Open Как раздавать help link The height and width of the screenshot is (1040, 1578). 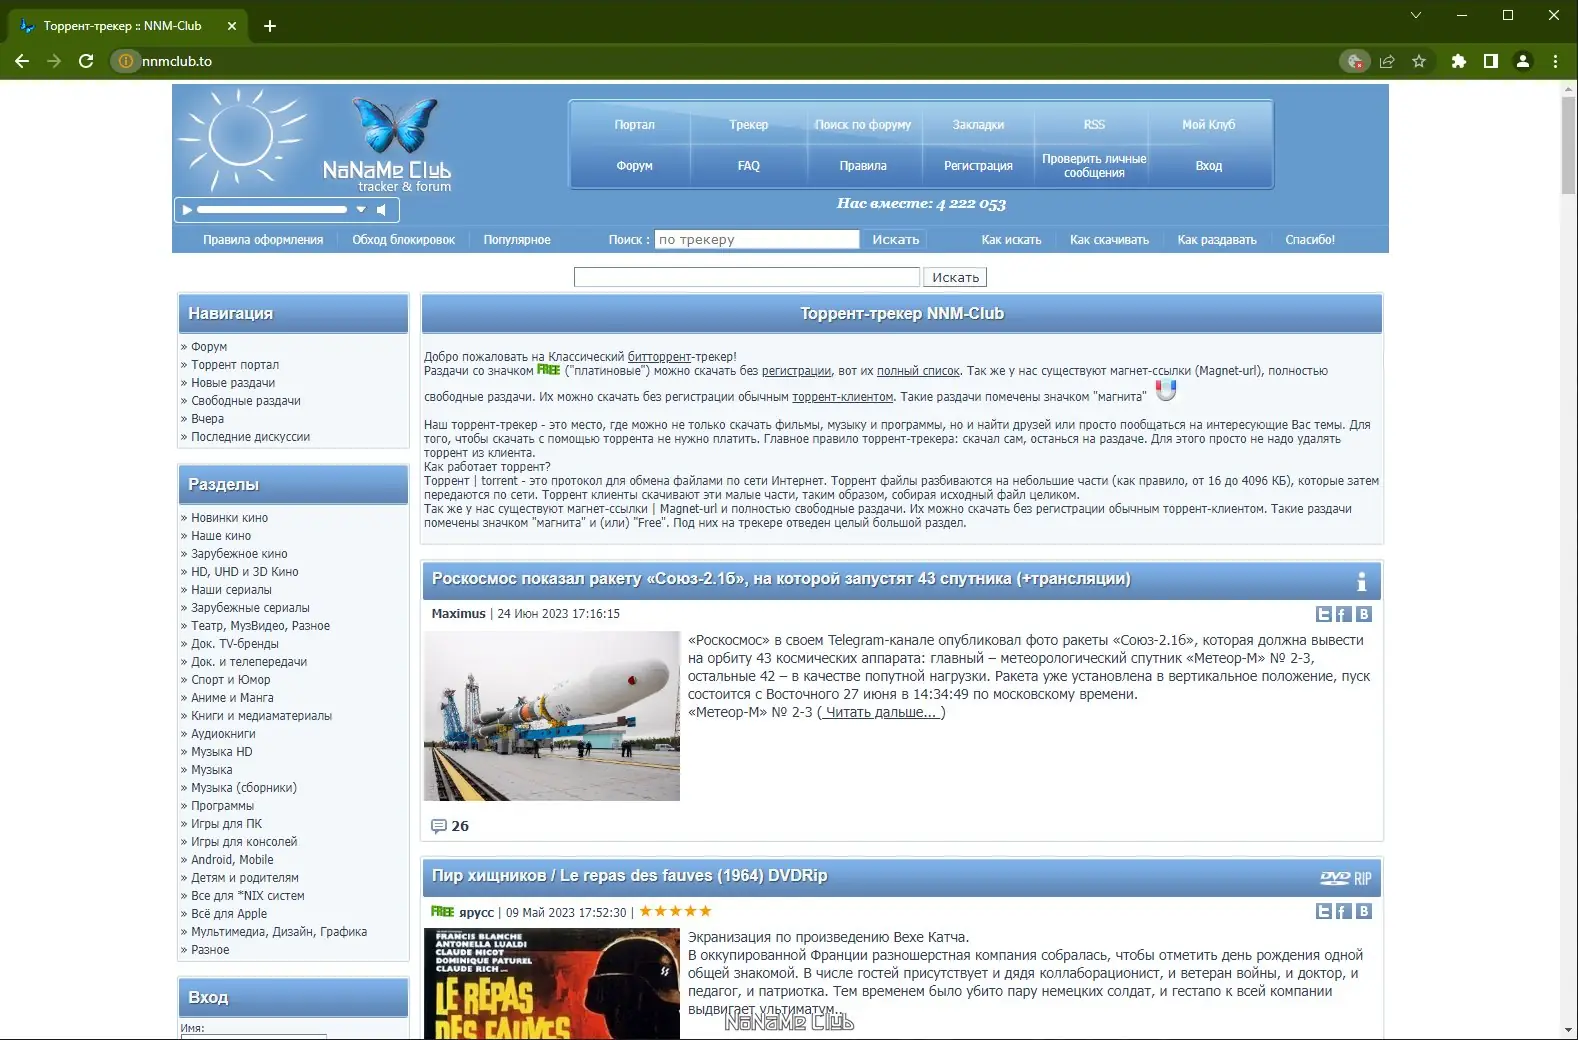click(1217, 240)
